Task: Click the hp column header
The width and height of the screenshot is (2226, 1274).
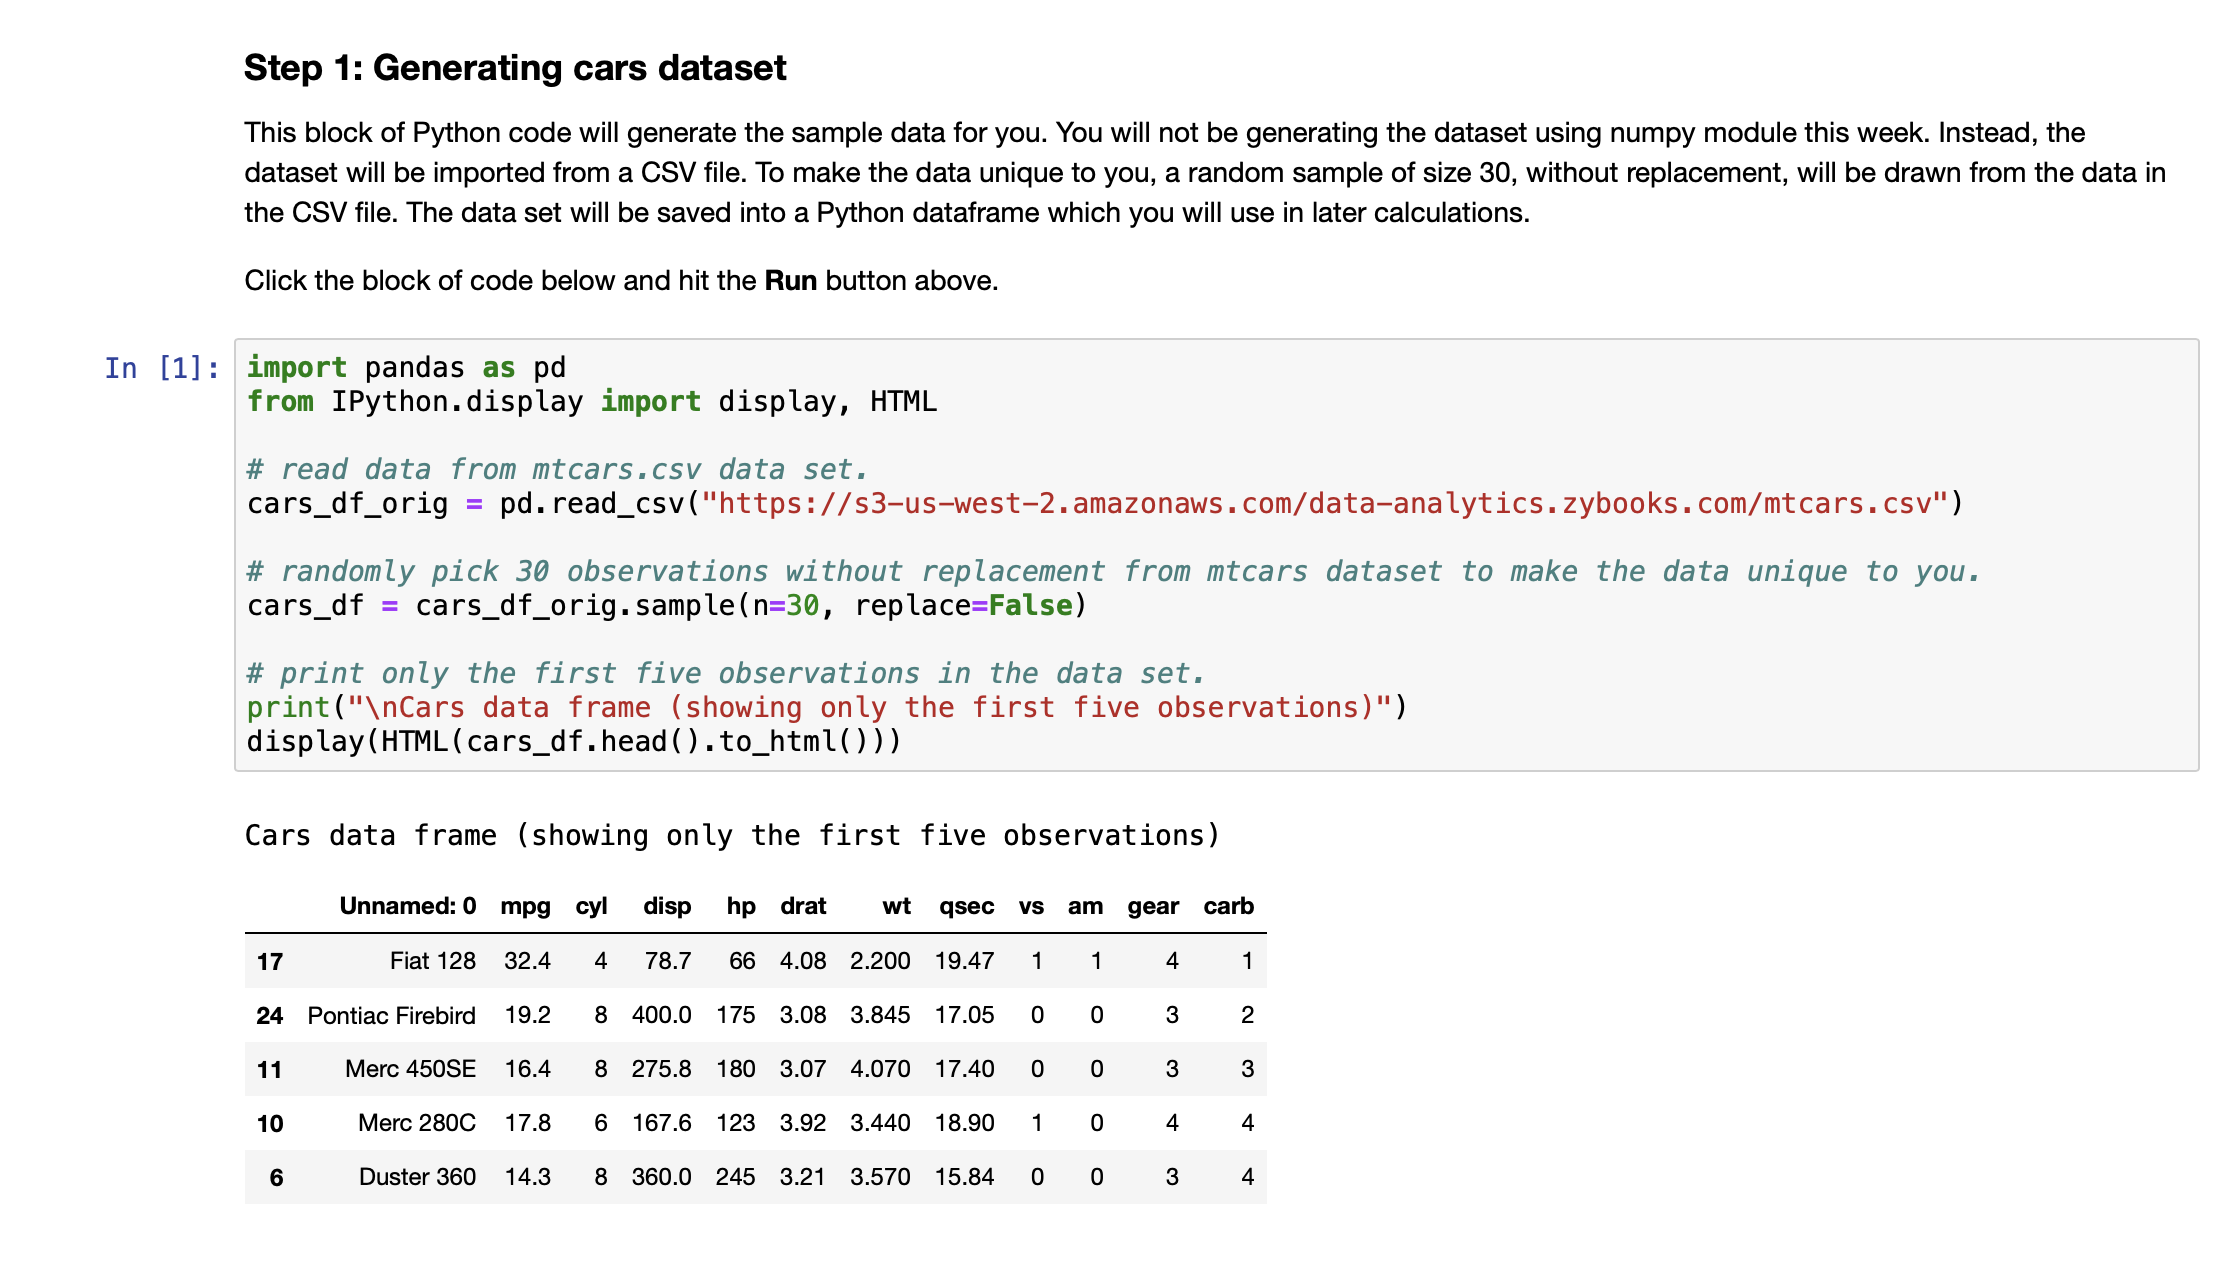Action: pyautogui.click(x=740, y=906)
